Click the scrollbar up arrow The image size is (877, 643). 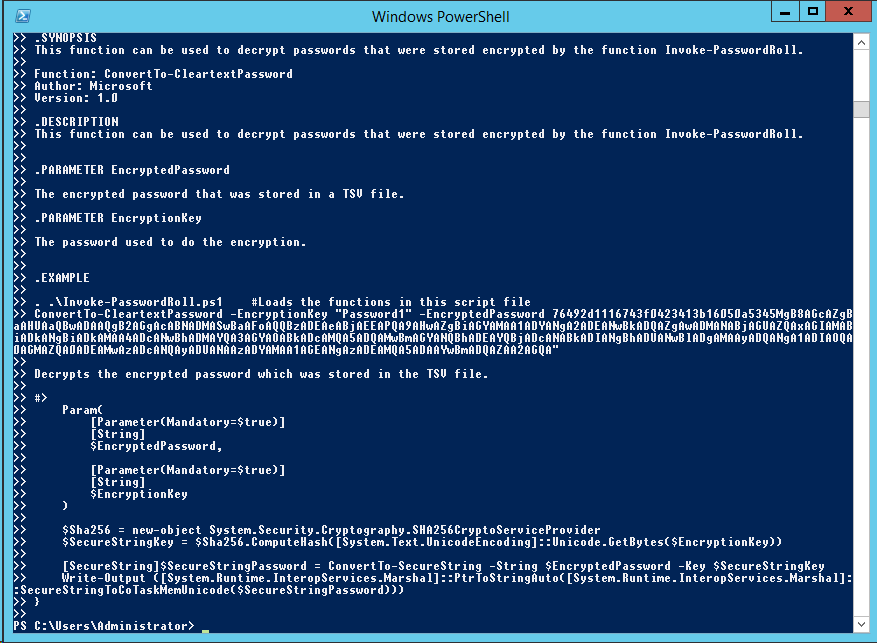pyautogui.click(x=860, y=41)
